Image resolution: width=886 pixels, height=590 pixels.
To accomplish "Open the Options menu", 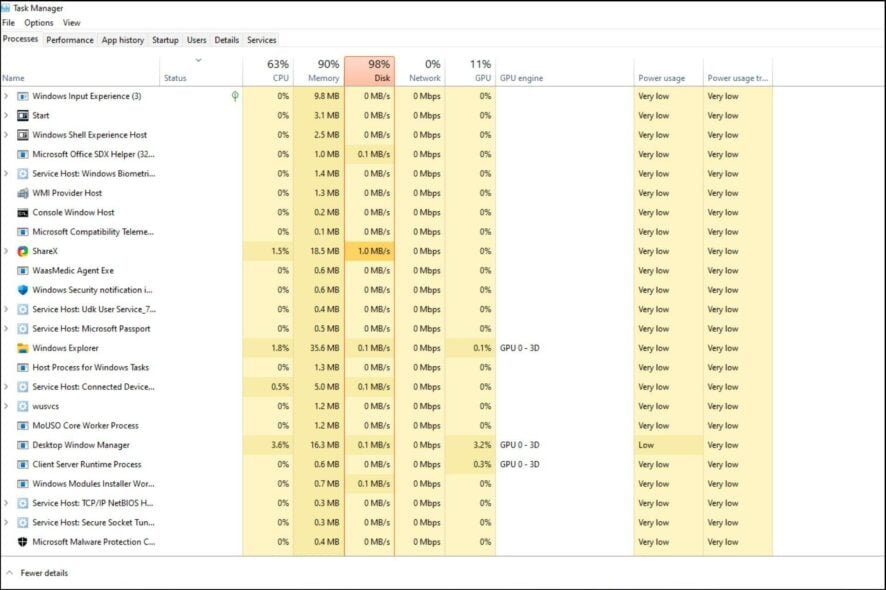I will pyautogui.click(x=38, y=23).
